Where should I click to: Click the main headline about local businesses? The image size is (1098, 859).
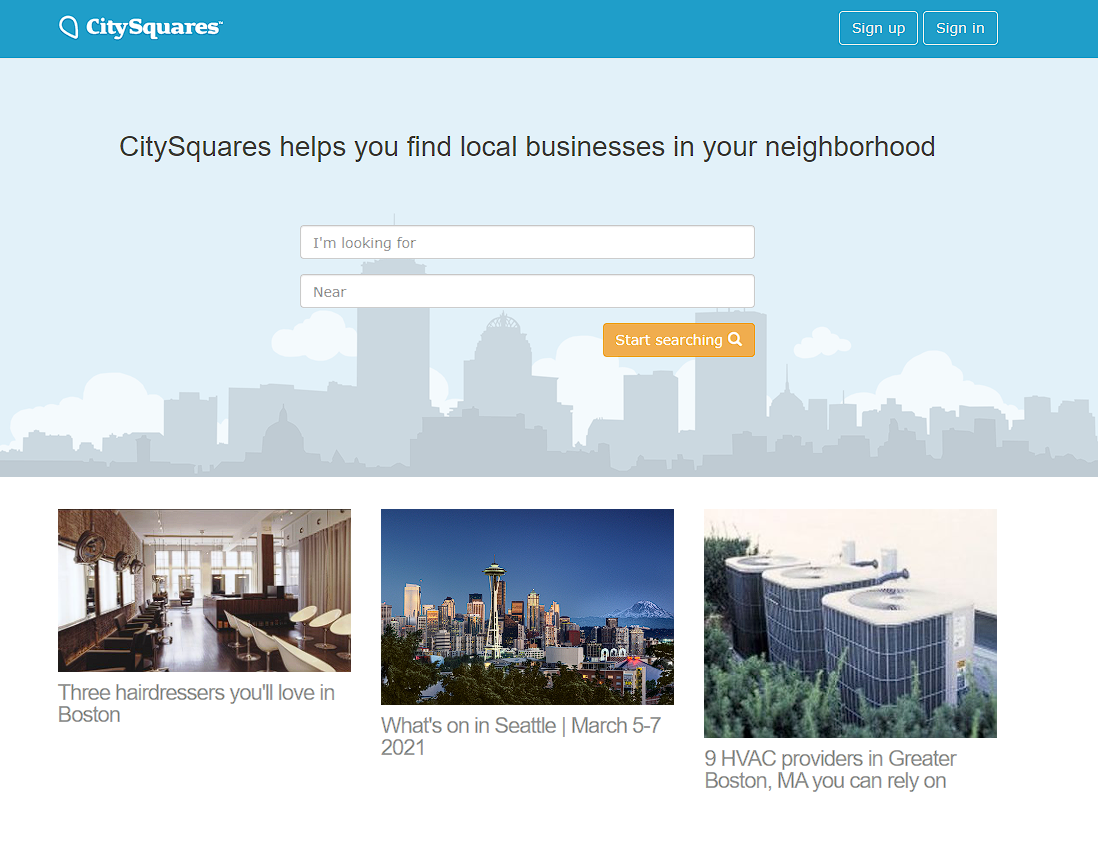coord(527,147)
